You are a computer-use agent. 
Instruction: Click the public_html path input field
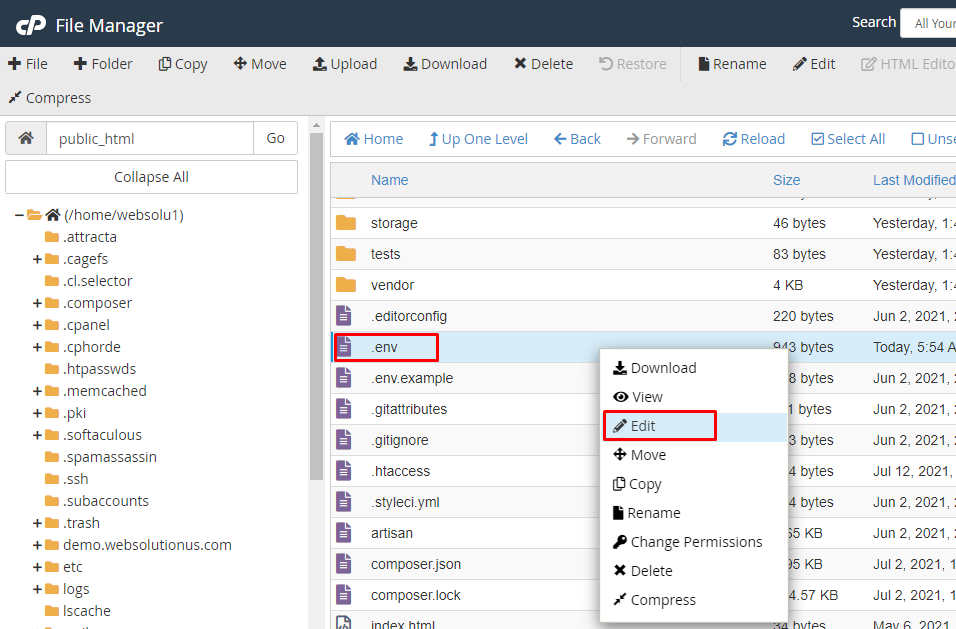150,139
